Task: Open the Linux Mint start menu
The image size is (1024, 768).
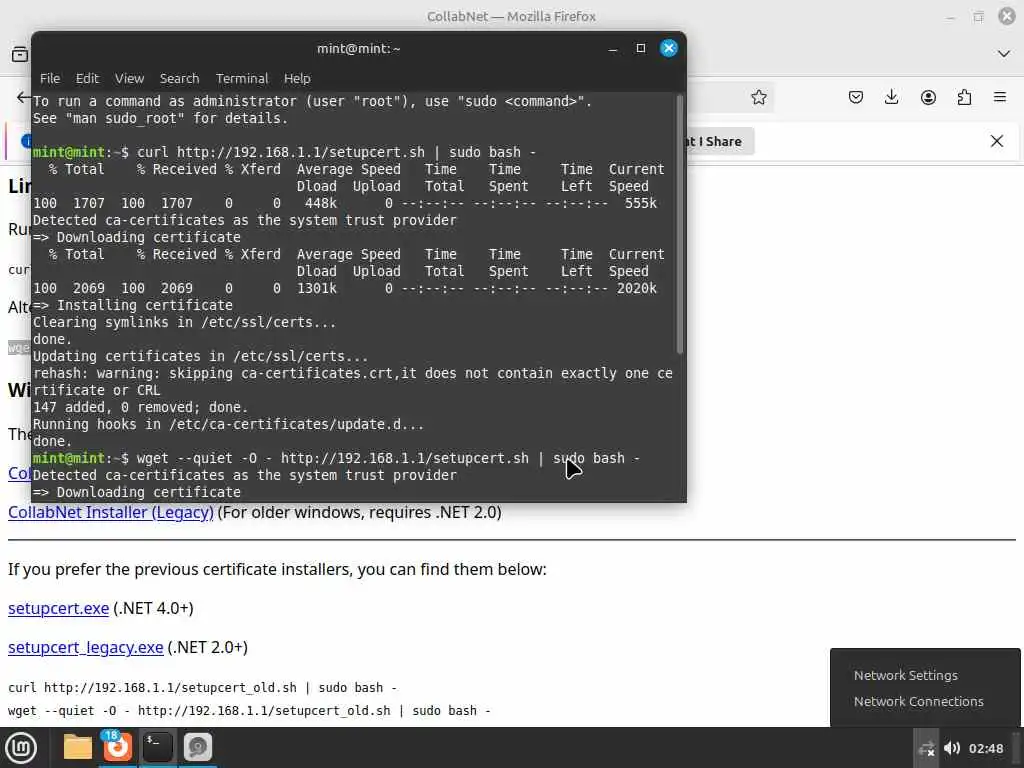Action: tap(21, 748)
